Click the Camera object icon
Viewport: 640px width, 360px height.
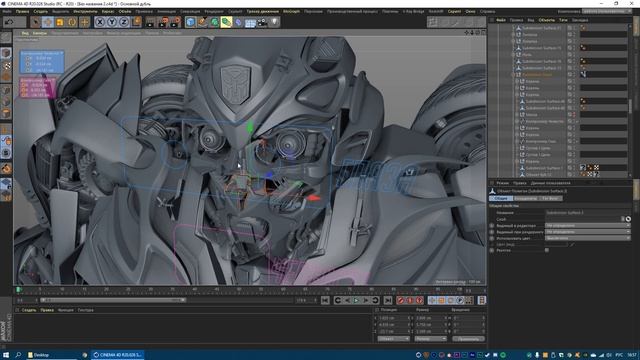coord(262,22)
